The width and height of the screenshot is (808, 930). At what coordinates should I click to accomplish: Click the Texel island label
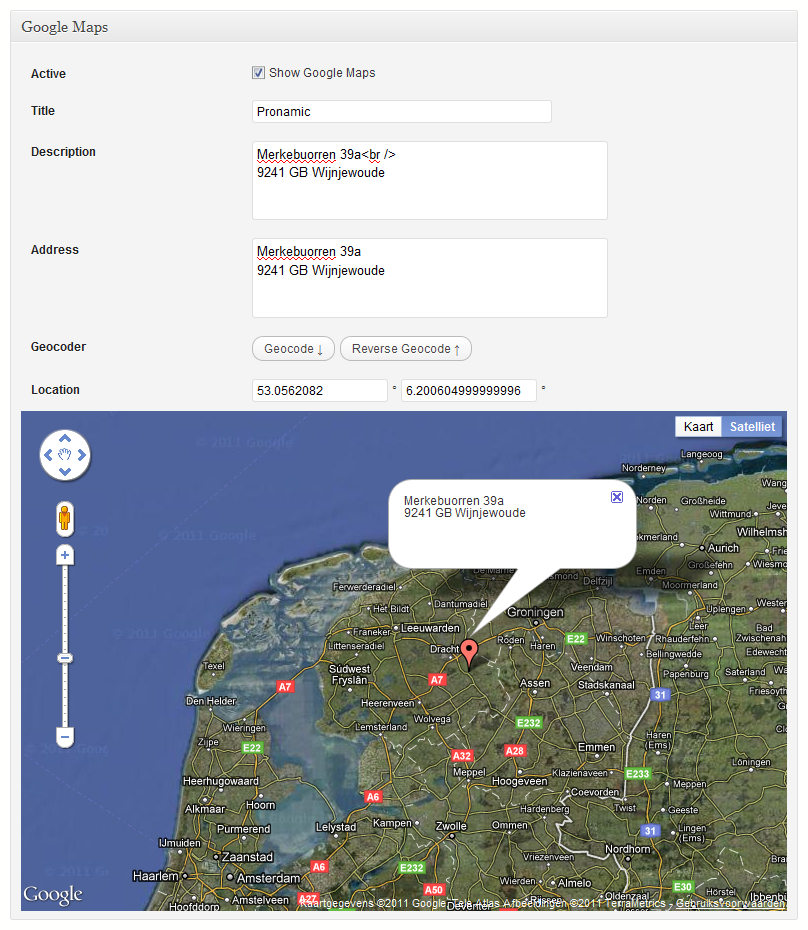tap(214, 666)
